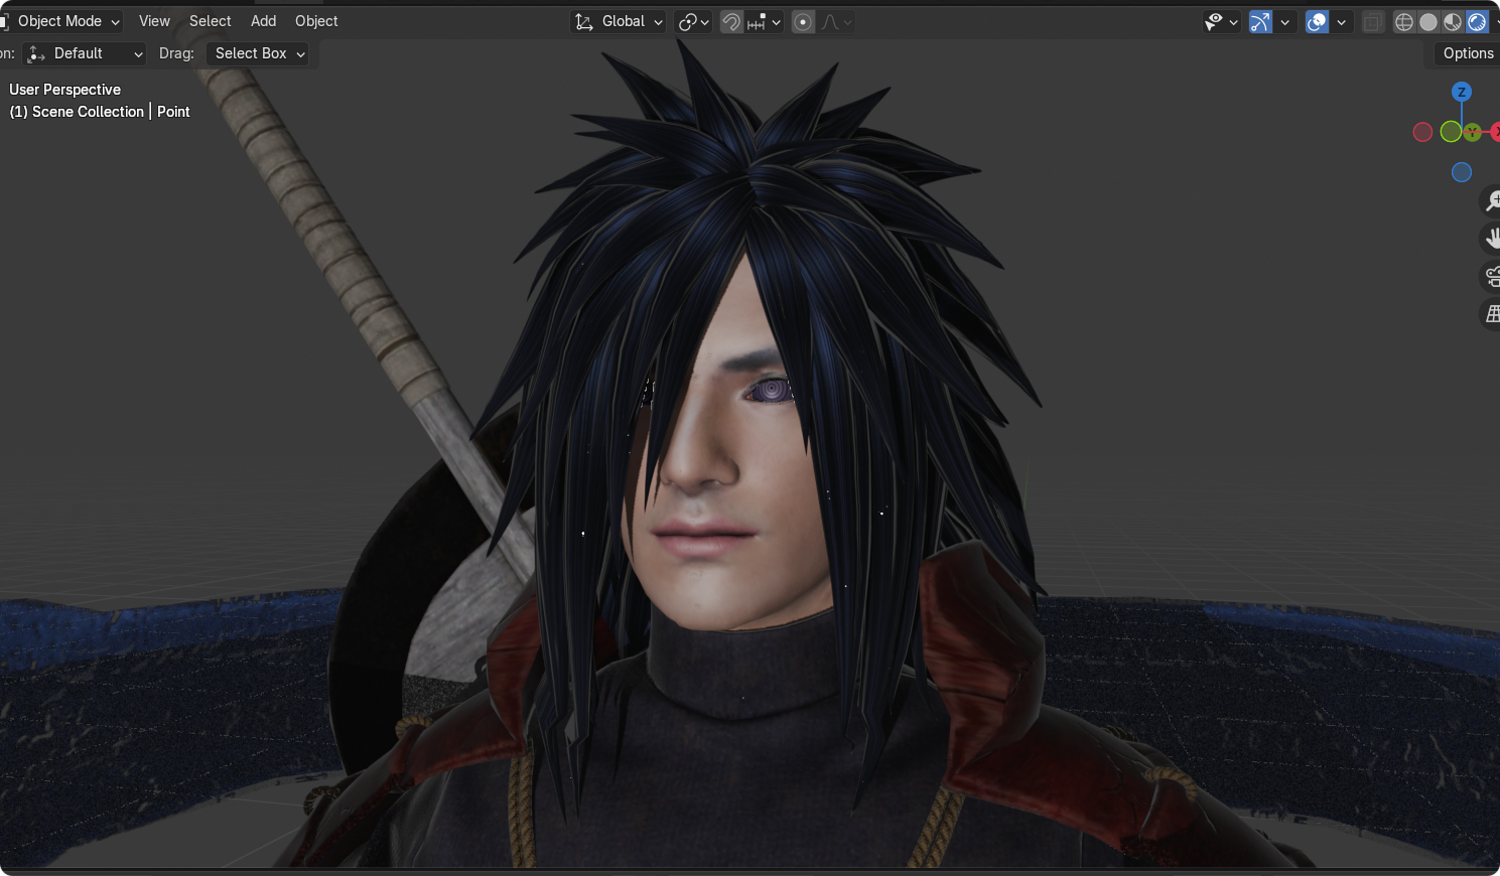Toggle the camera view icon
The height and width of the screenshot is (876, 1500).
pyautogui.click(x=1491, y=276)
